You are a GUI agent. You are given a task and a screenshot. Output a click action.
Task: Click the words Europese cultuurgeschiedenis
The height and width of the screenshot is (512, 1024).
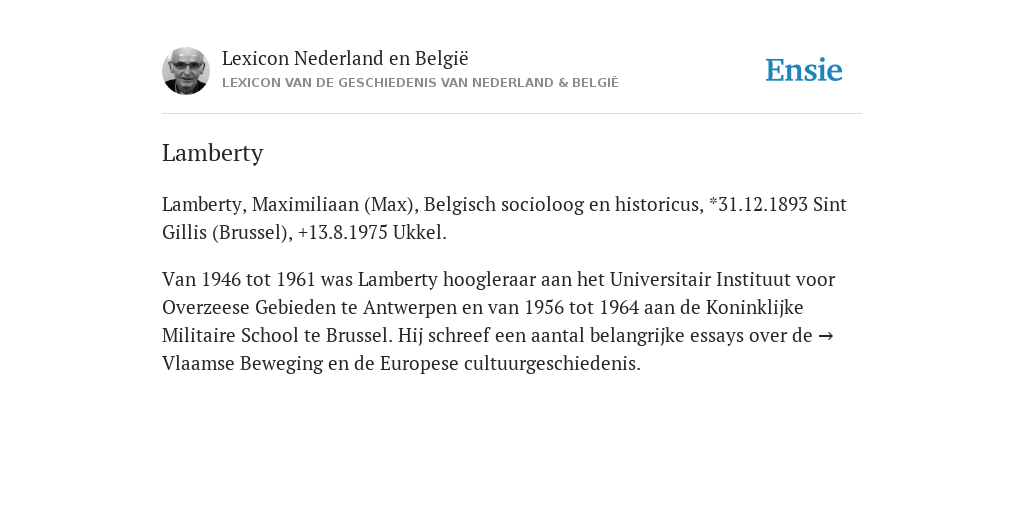click(x=510, y=363)
